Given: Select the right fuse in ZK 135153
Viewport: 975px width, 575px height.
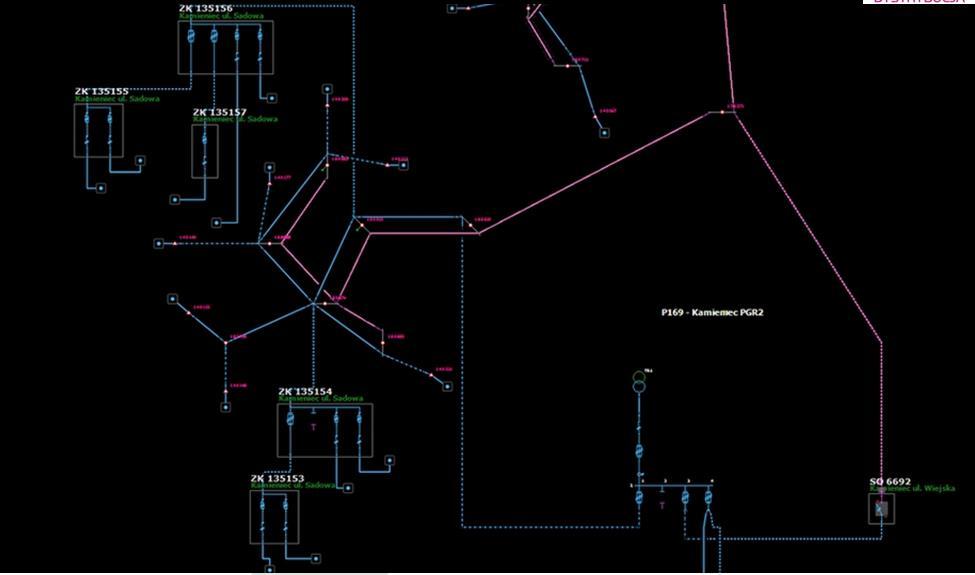Looking at the screenshot, I should (x=285, y=504).
